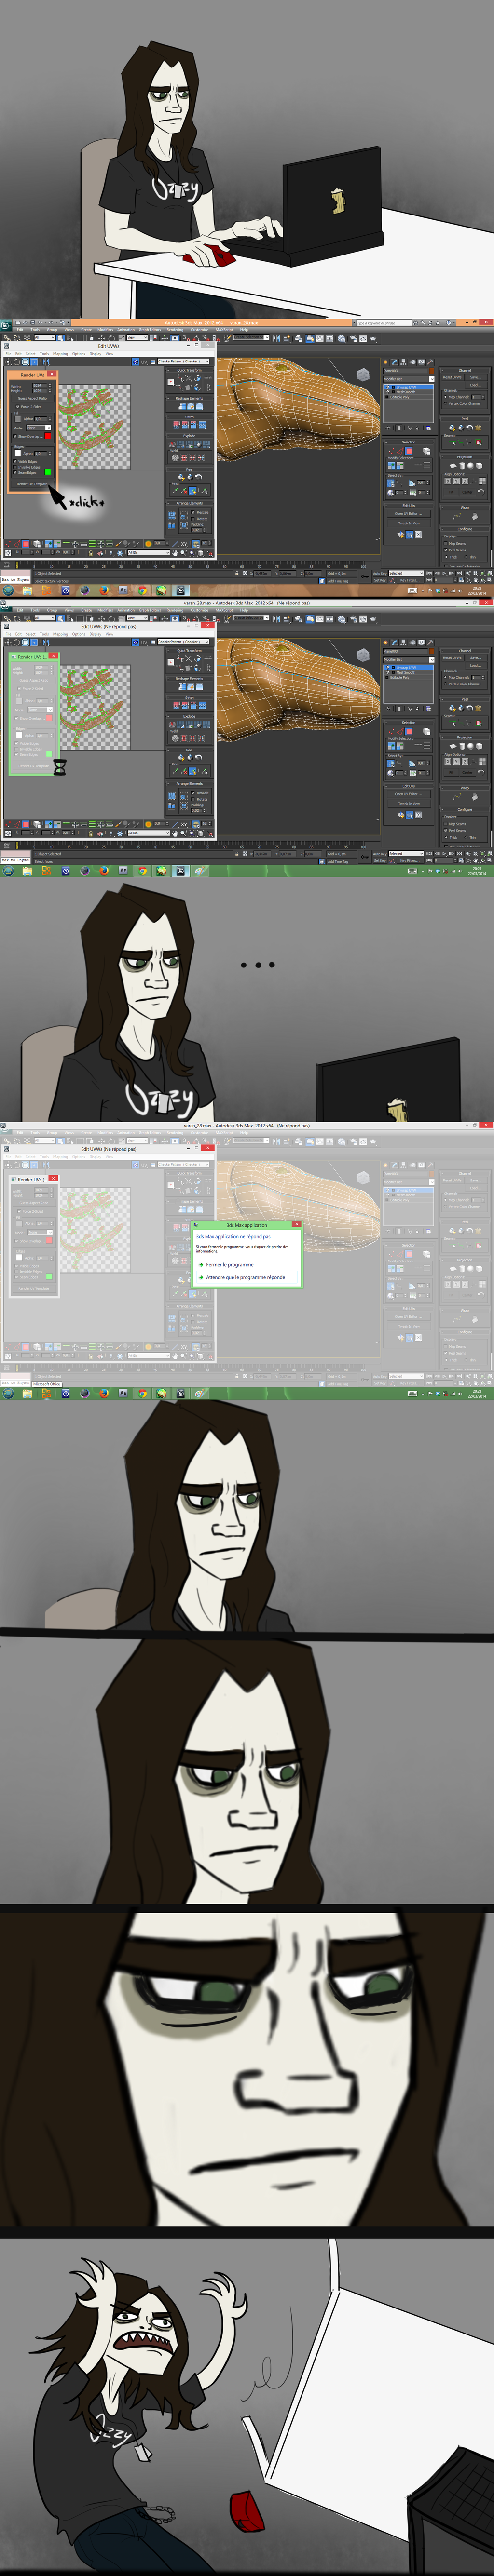Open CheckerPattern dropdown in first Edit UVWs window
This screenshot has width=494, height=2576.
click(x=183, y=361)
